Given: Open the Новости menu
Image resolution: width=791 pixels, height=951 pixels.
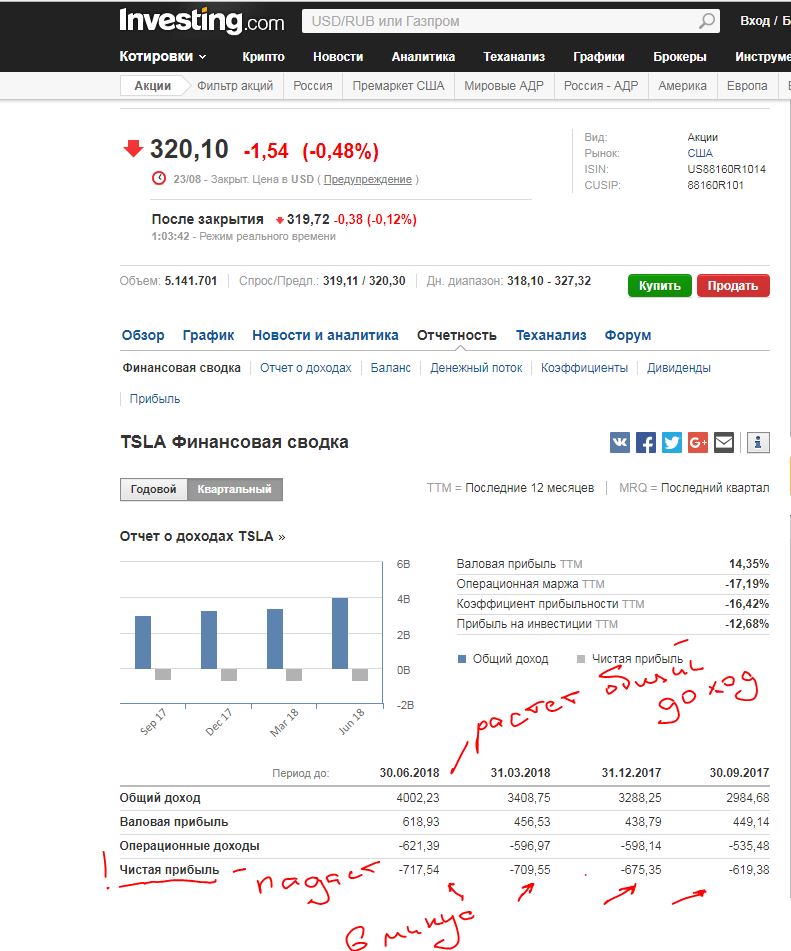Looking at the screenshot, I should pyautogui.click(x=338, y=56).
